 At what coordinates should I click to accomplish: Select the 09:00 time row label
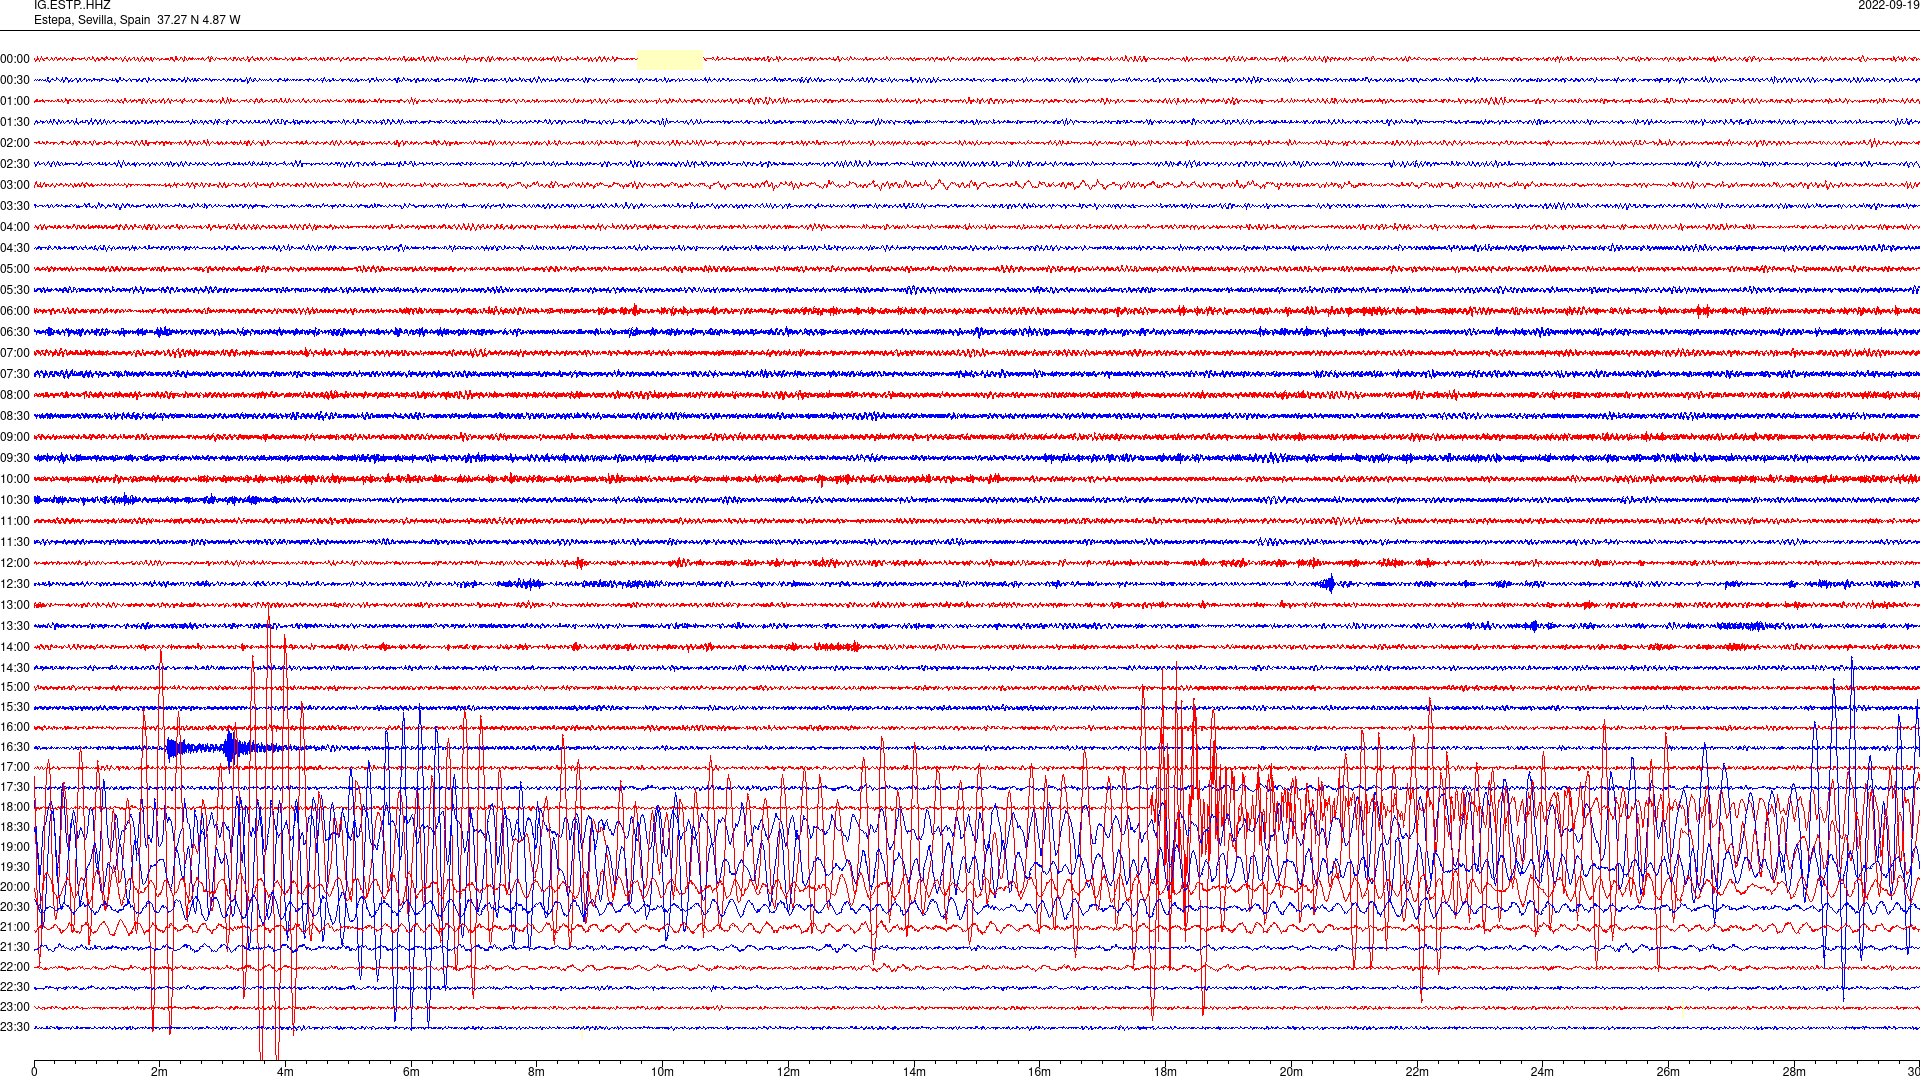coord(15,437)
